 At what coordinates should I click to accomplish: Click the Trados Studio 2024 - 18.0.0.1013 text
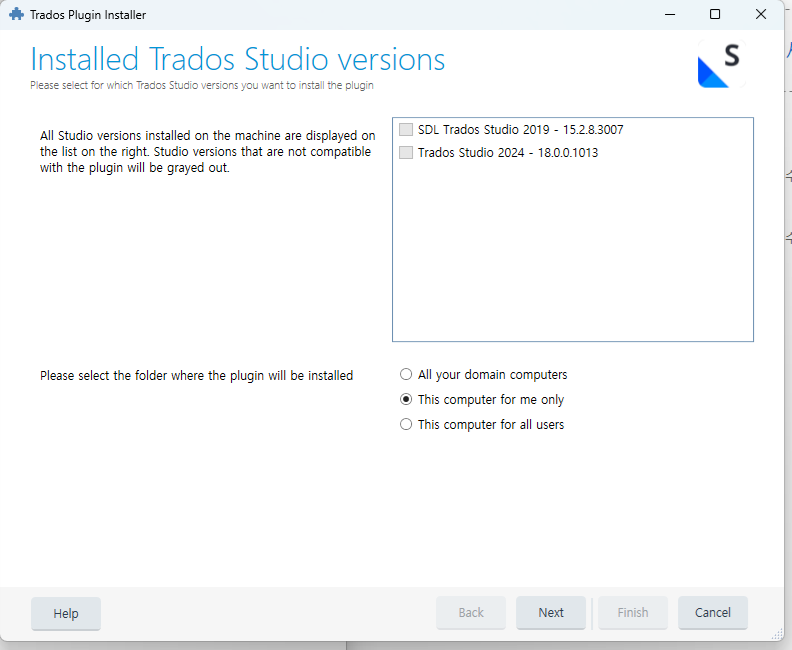pyautogui.click(x=508, y=153)
